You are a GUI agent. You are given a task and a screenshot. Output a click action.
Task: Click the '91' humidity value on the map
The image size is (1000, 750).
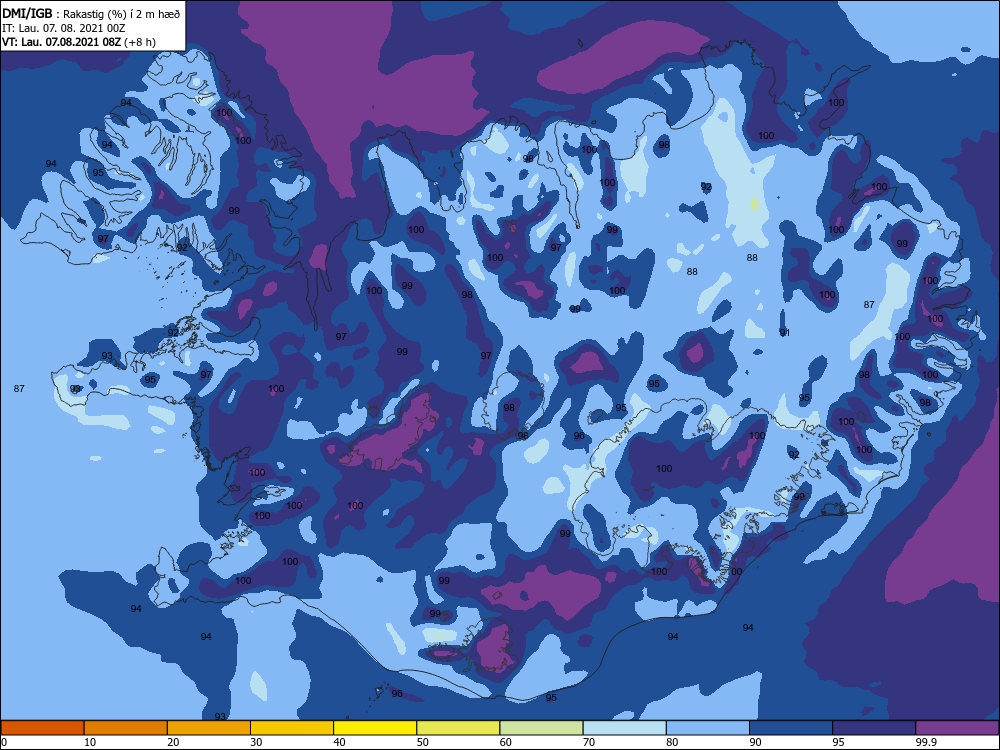(x=785, y=333)
